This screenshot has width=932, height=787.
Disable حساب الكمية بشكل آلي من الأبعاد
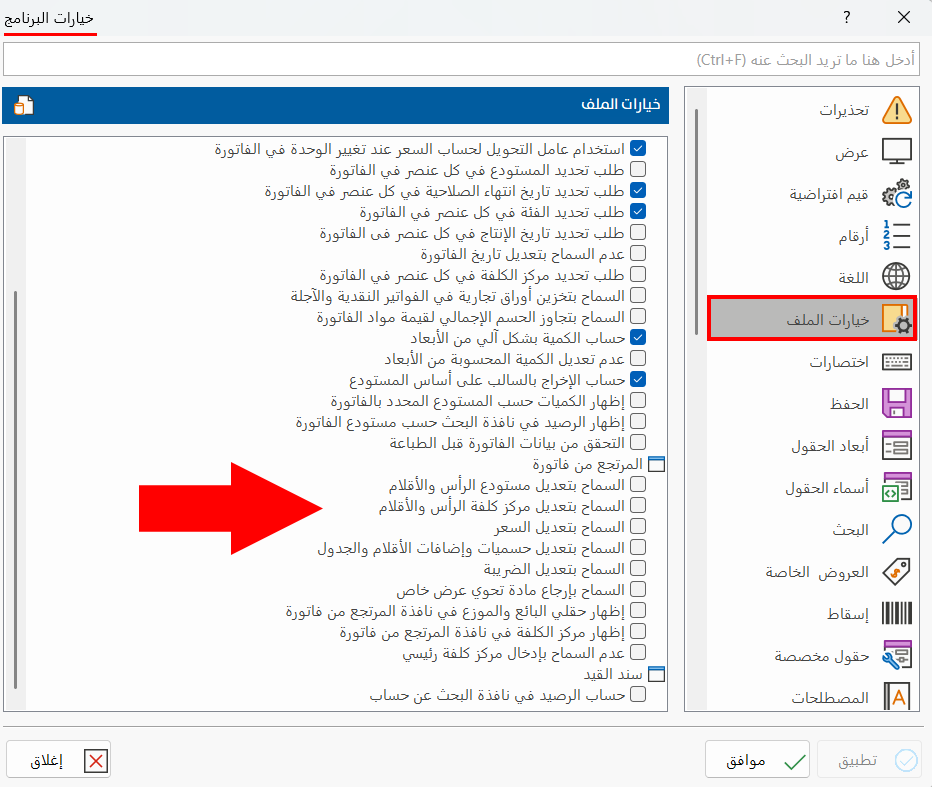[638, 337]
